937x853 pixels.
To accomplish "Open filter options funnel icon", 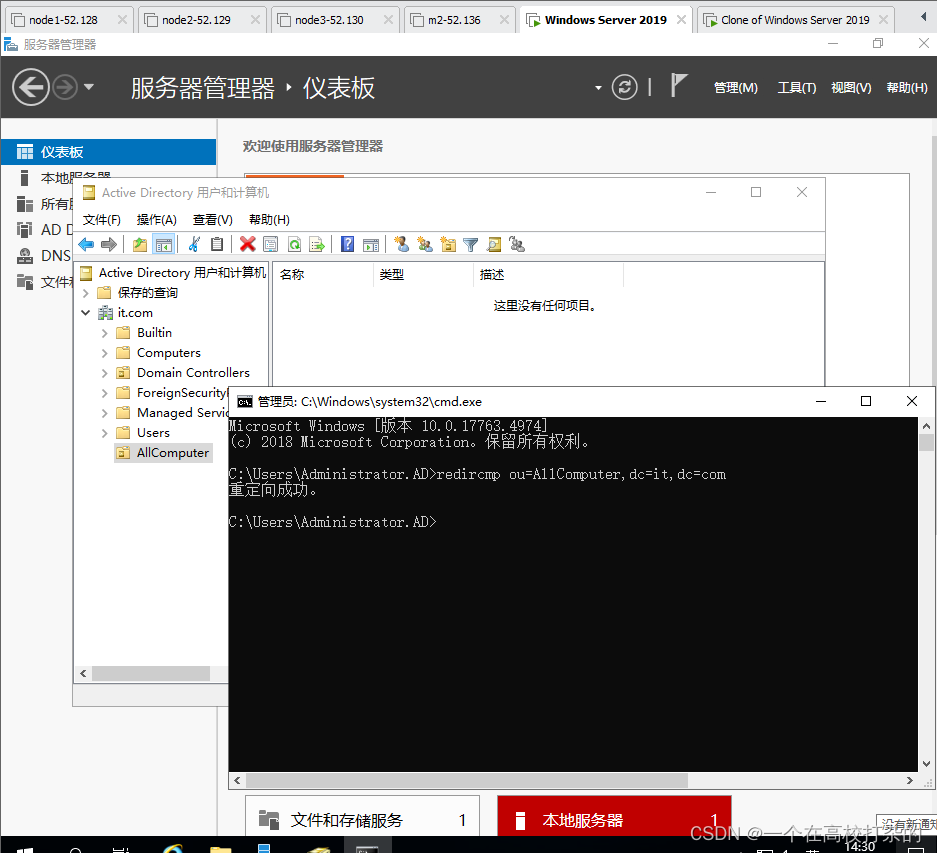I will [471, 244].
